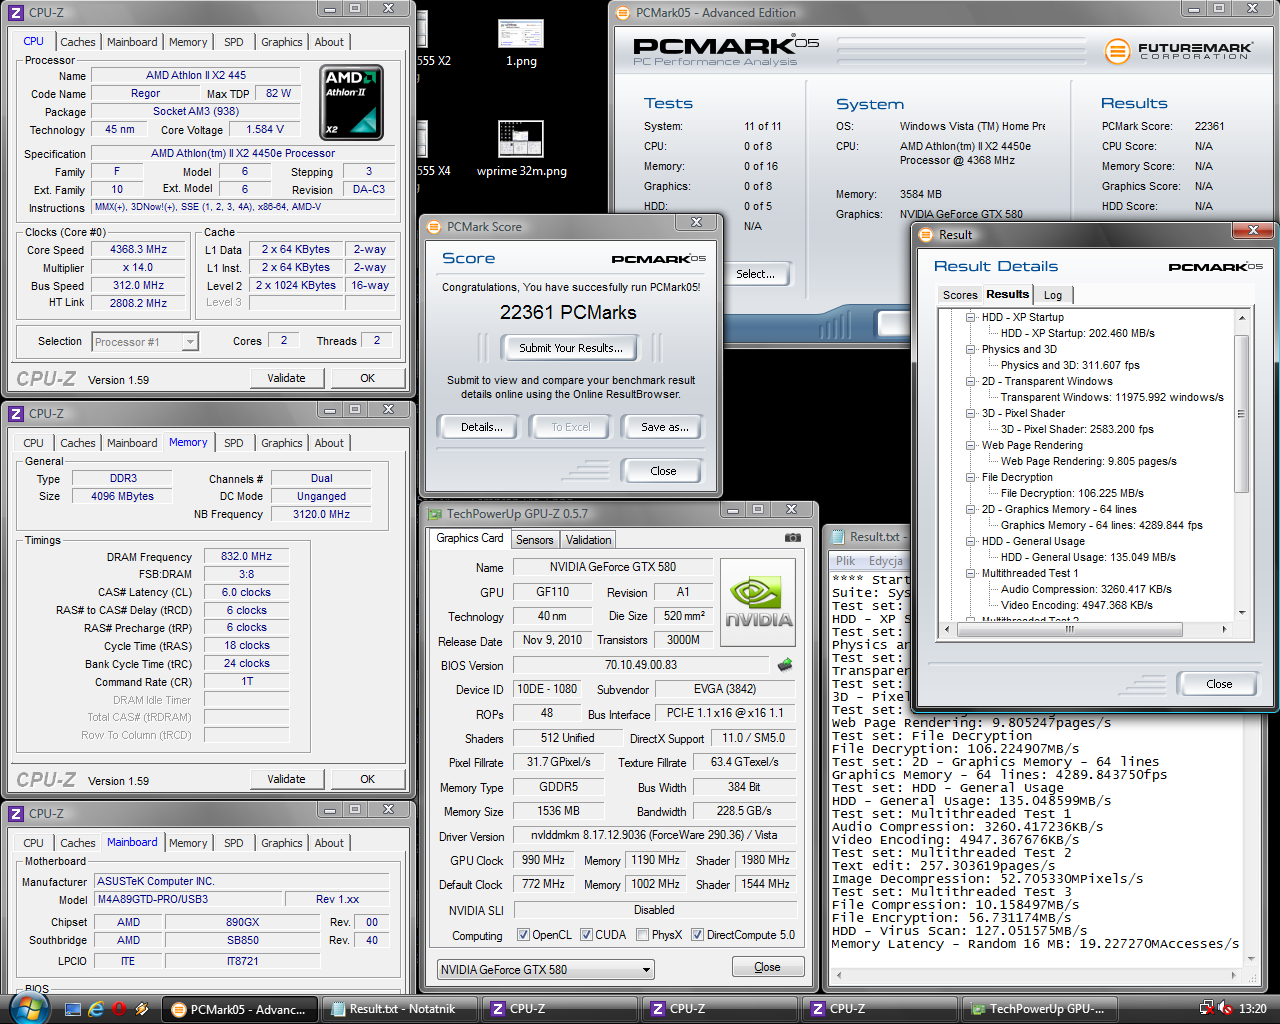Click Validate in the top CPU-Z window
Screen dimensions: 1280x1024
pos(286,378)
